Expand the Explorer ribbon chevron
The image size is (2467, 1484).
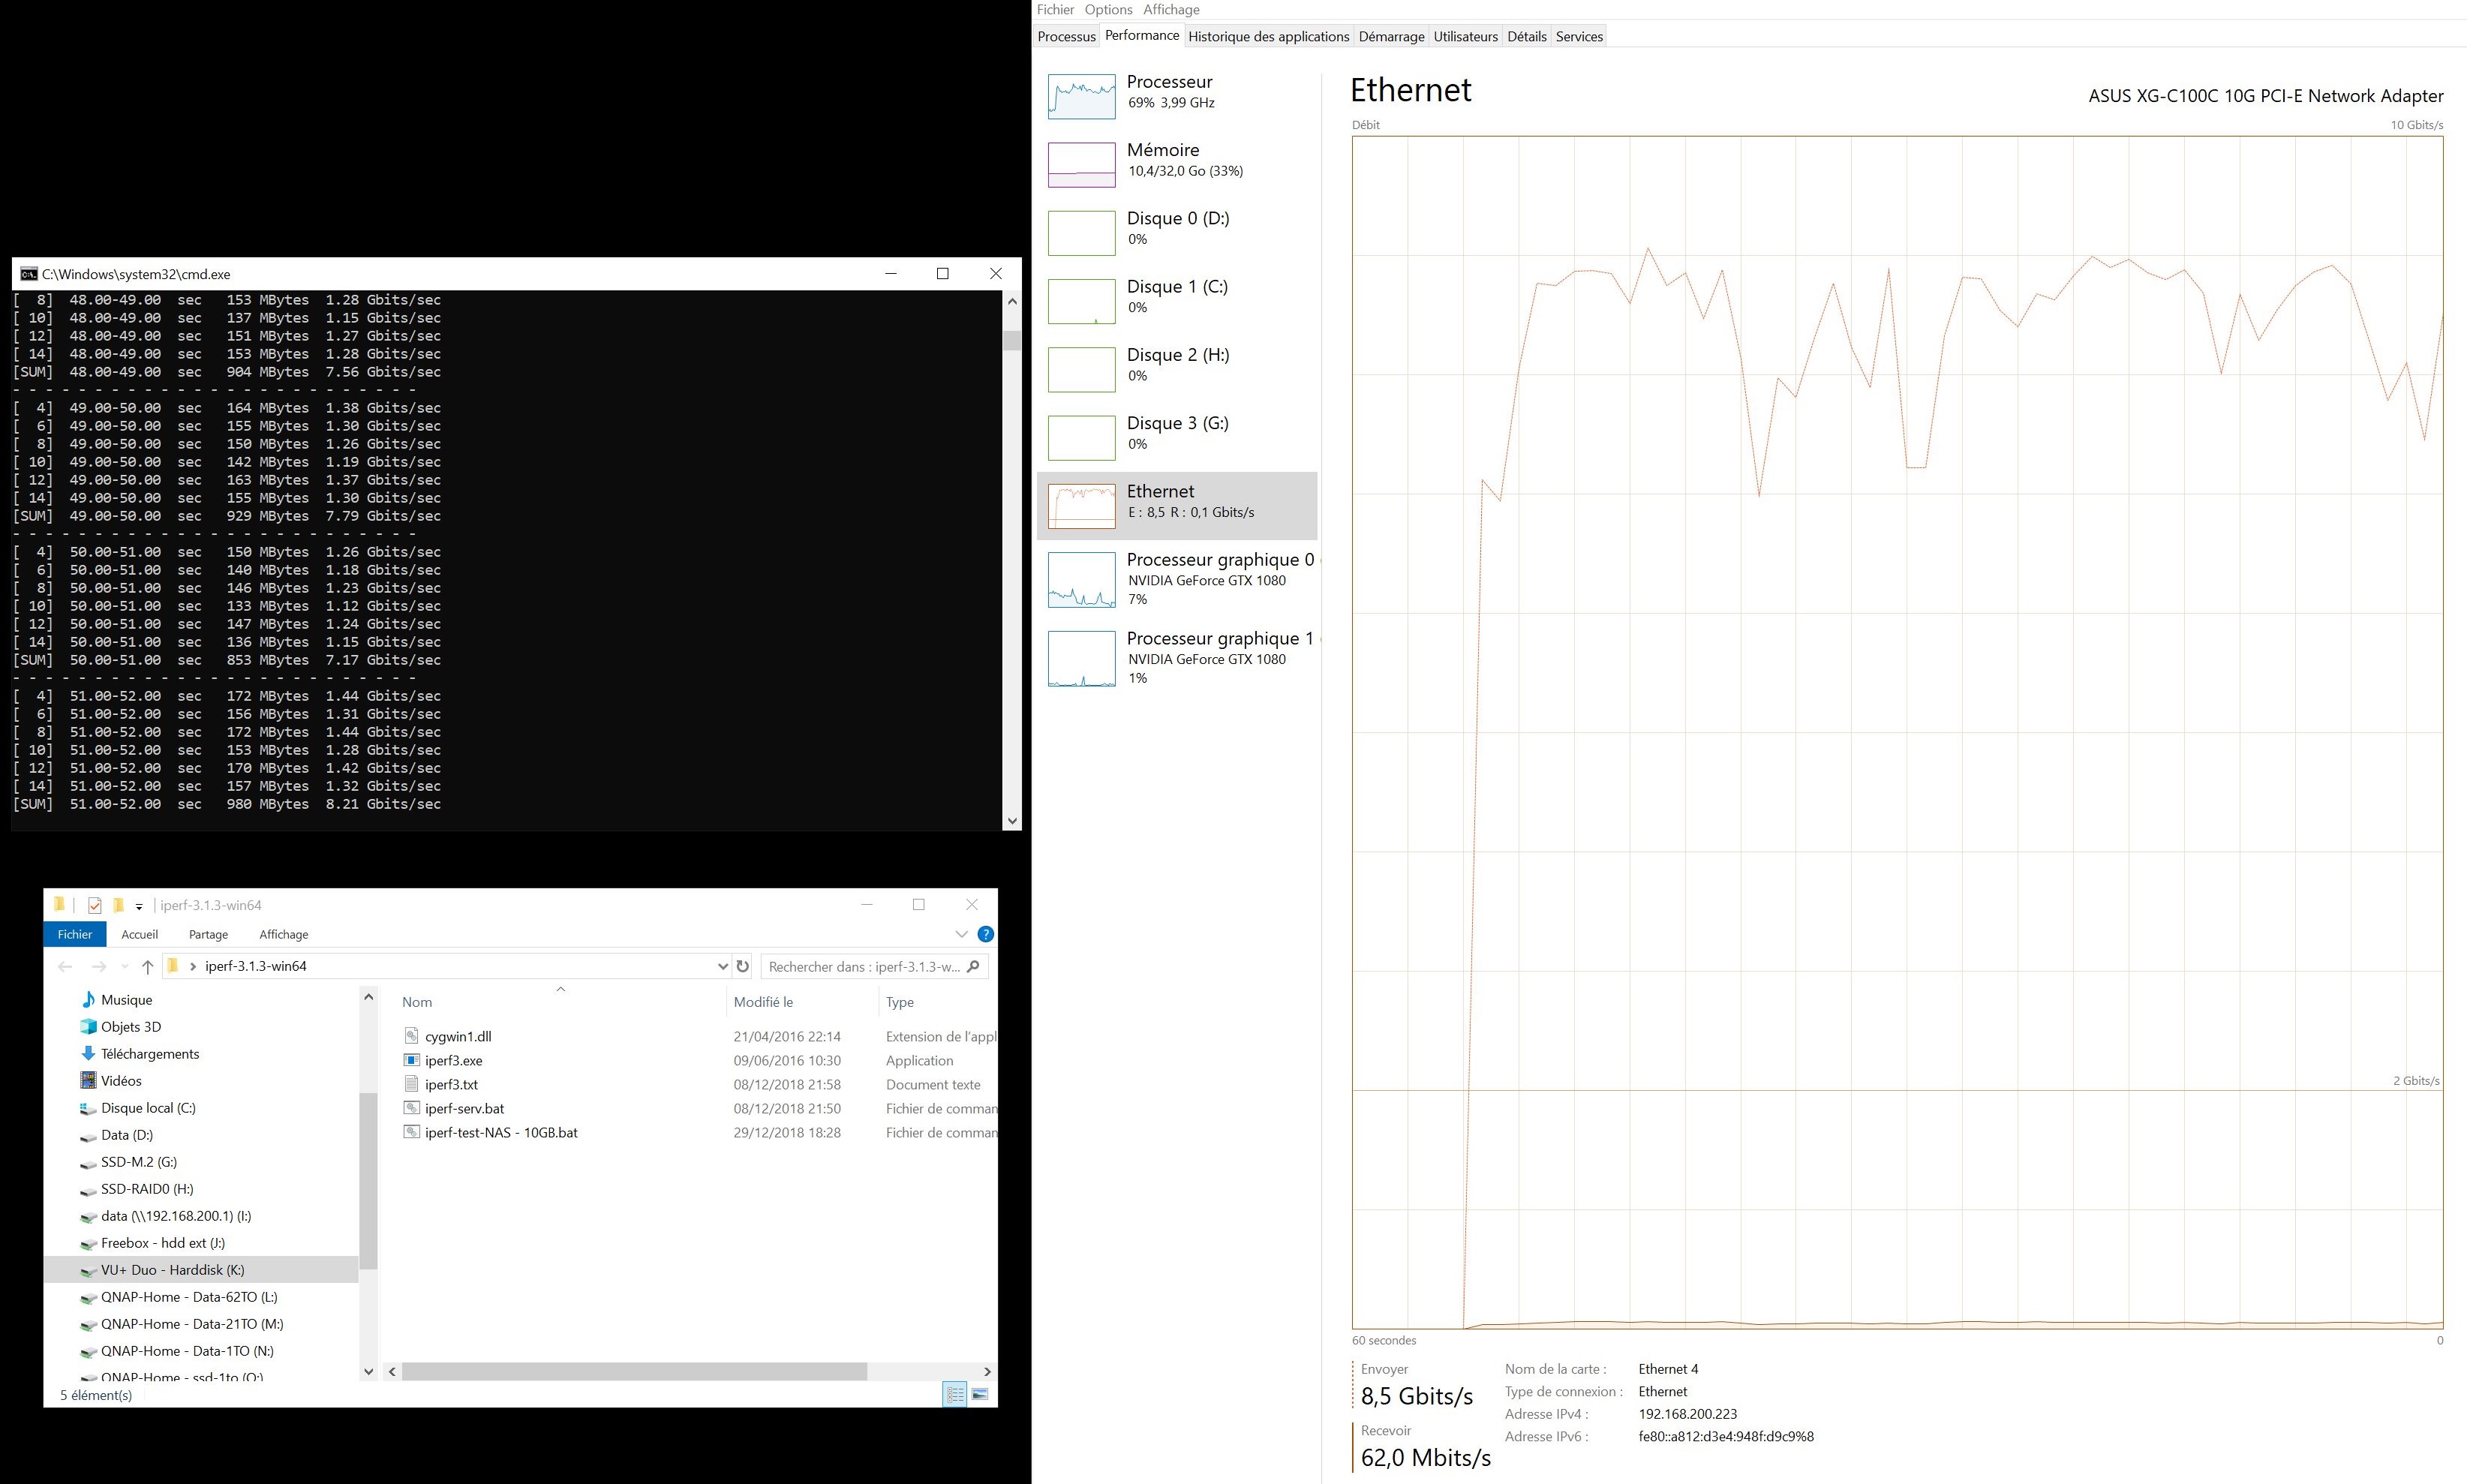(x=961, y=934)
